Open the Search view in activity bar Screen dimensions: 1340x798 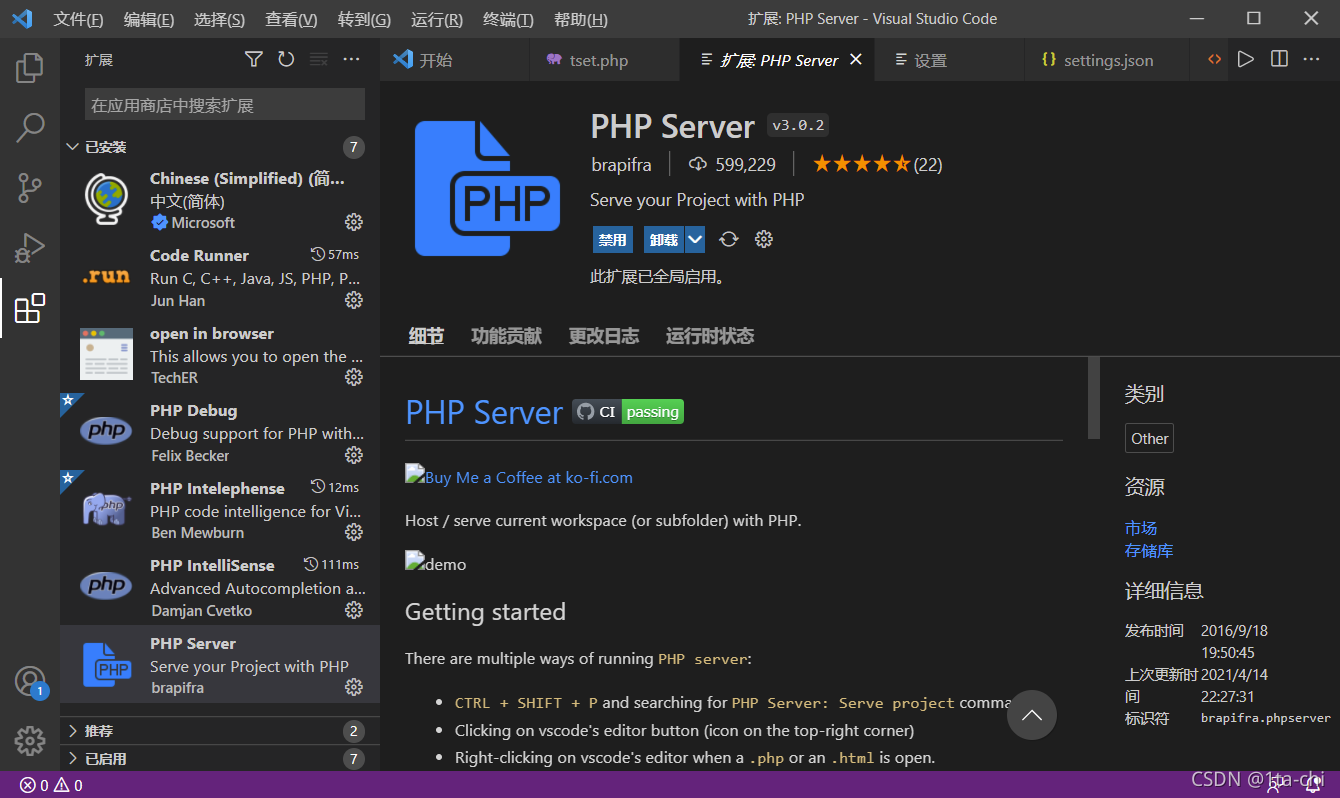tap(30, 127)
